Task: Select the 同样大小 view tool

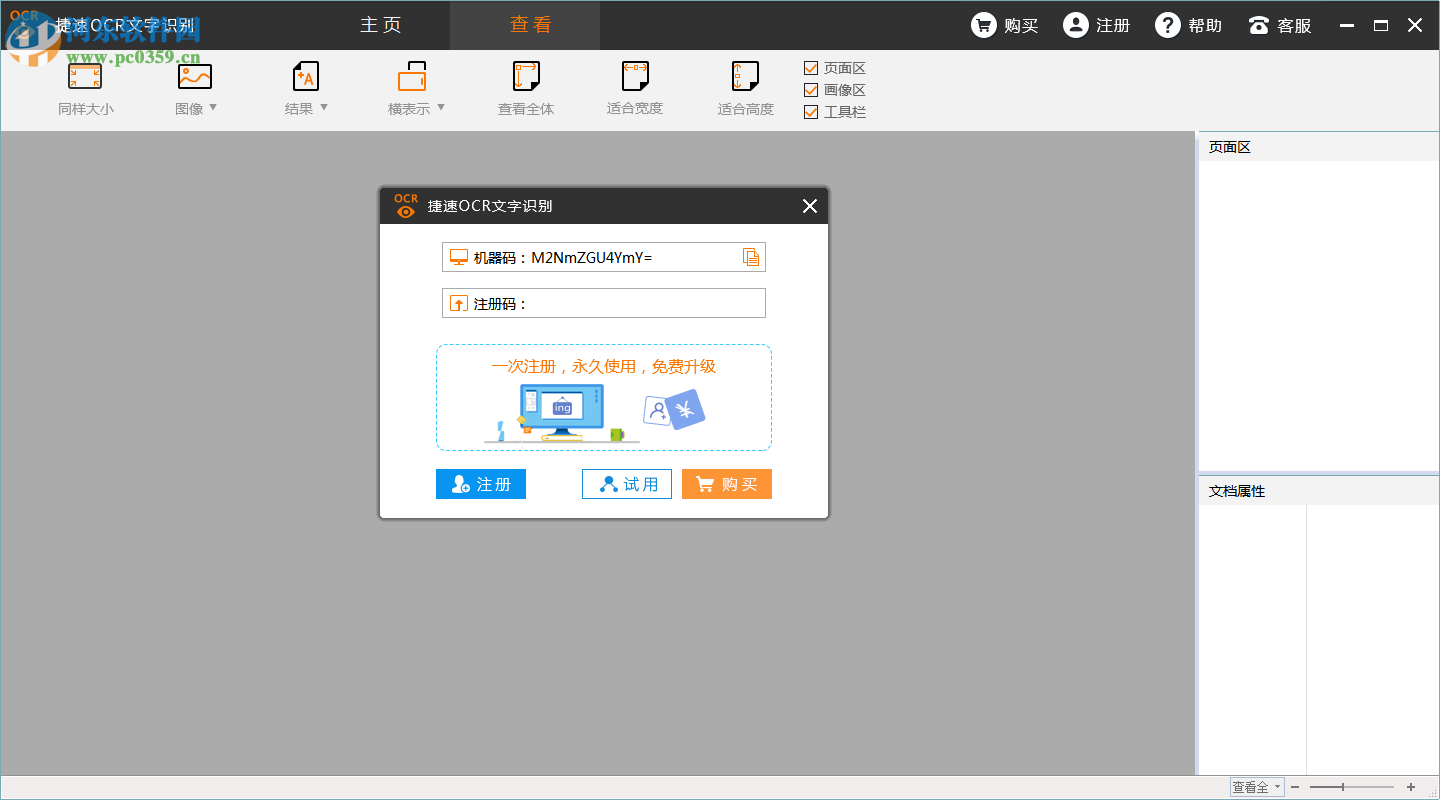Action: (x=85, y=89)
